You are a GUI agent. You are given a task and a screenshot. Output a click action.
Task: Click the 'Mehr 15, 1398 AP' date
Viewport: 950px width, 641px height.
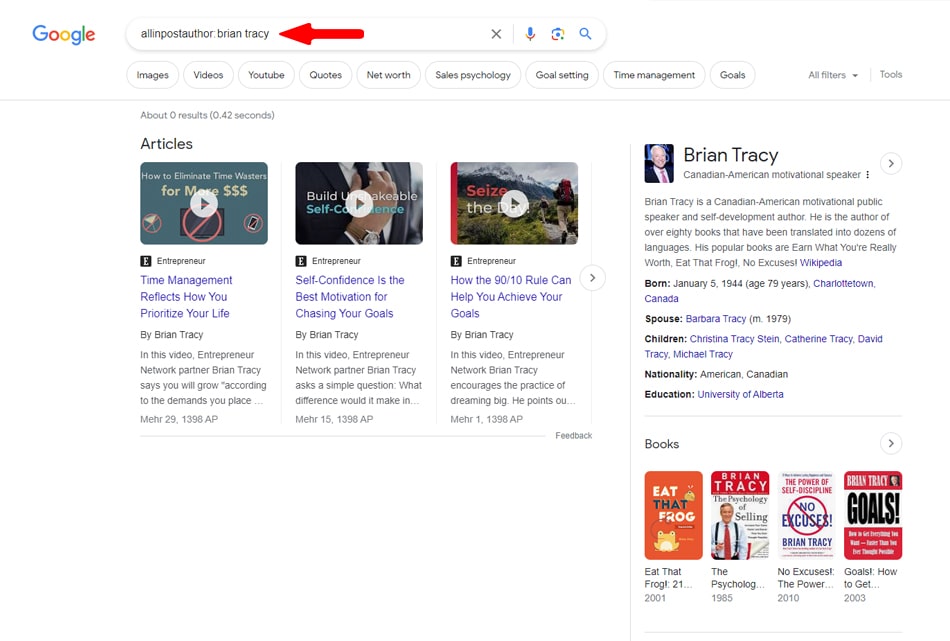coord(334,419)
